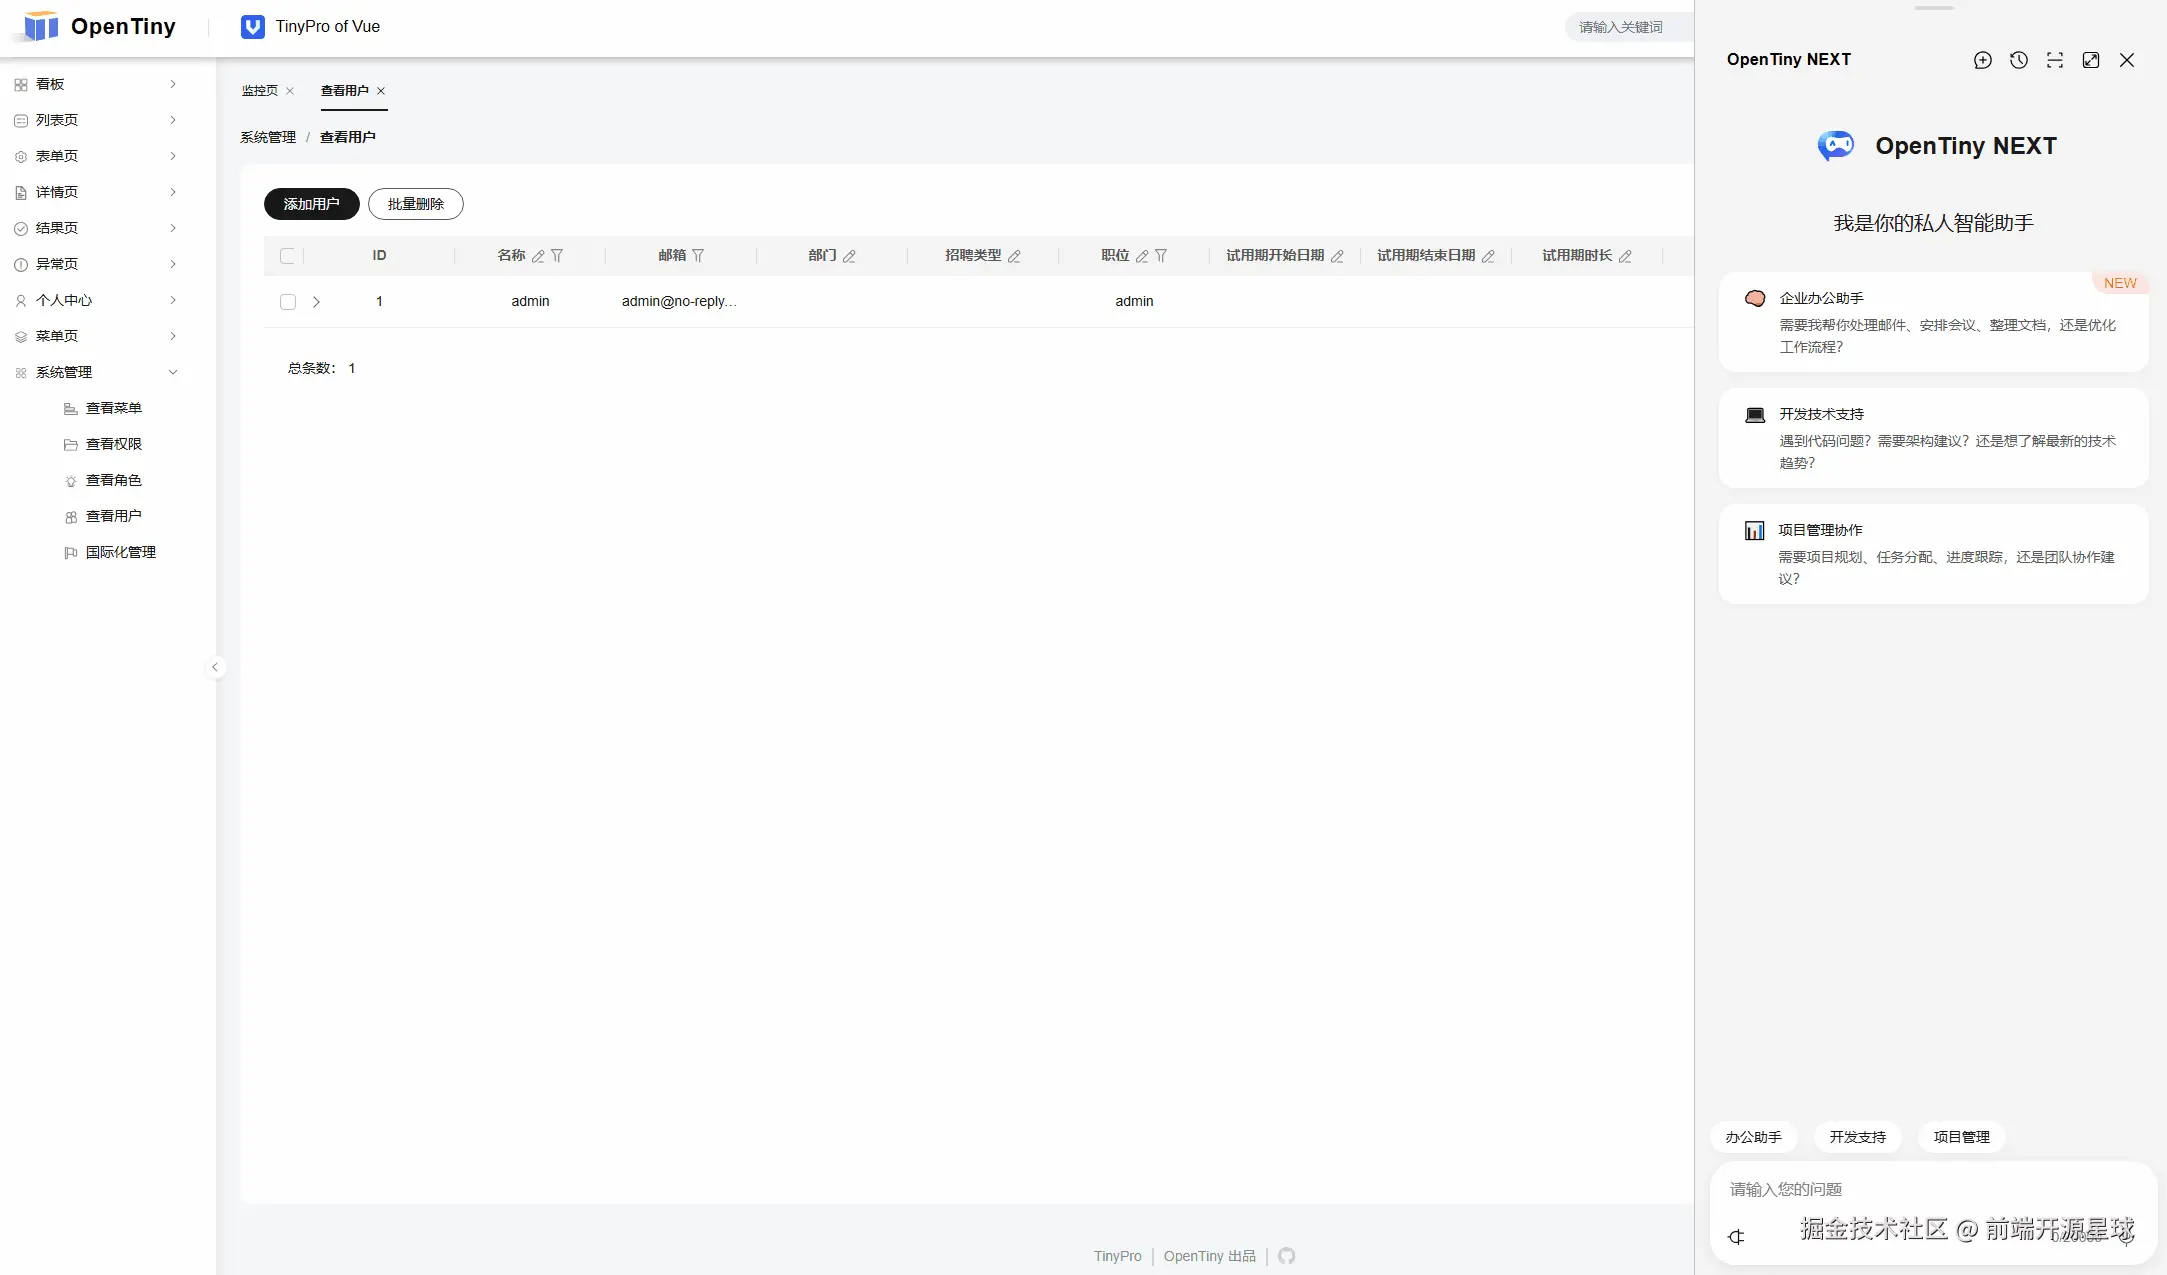The image size is (2167, 1275).
Task: Click 批量删除 button
Action: click(415, 204)
